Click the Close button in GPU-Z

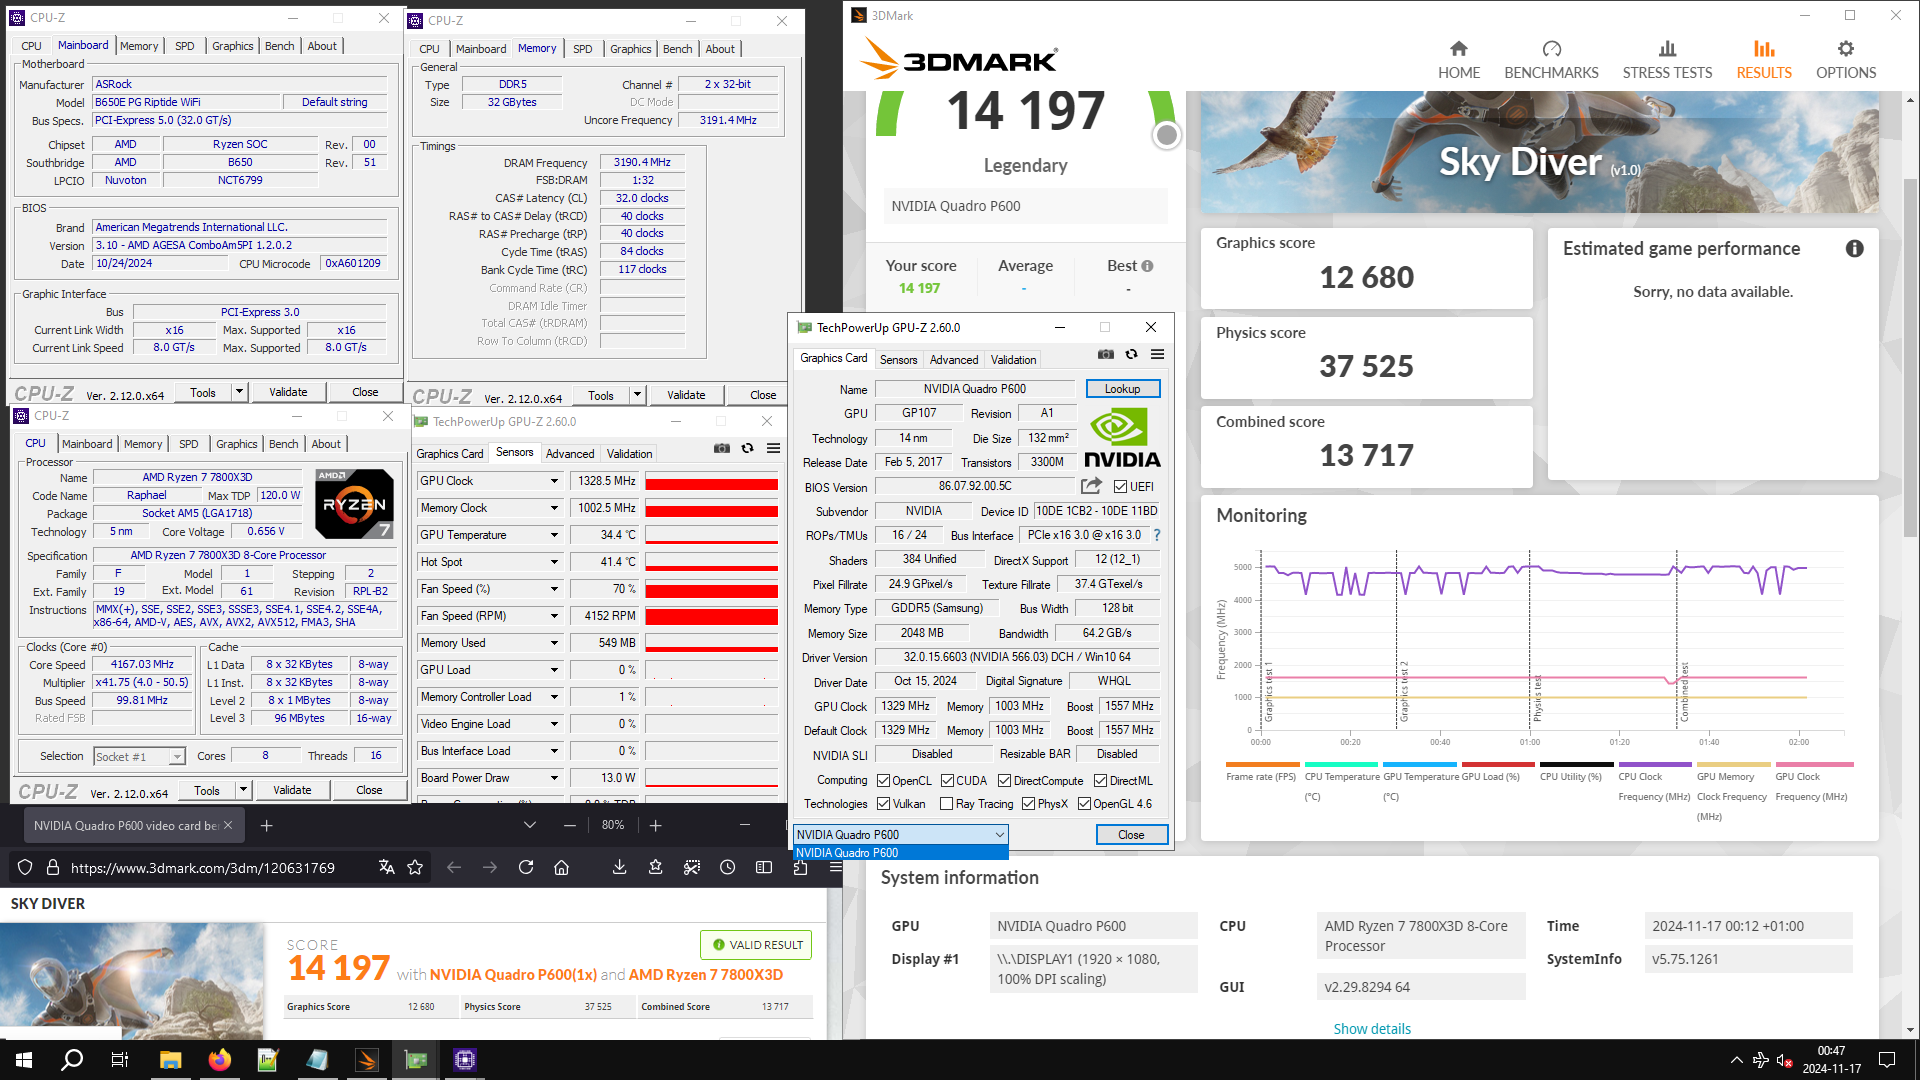[1131, 835]
